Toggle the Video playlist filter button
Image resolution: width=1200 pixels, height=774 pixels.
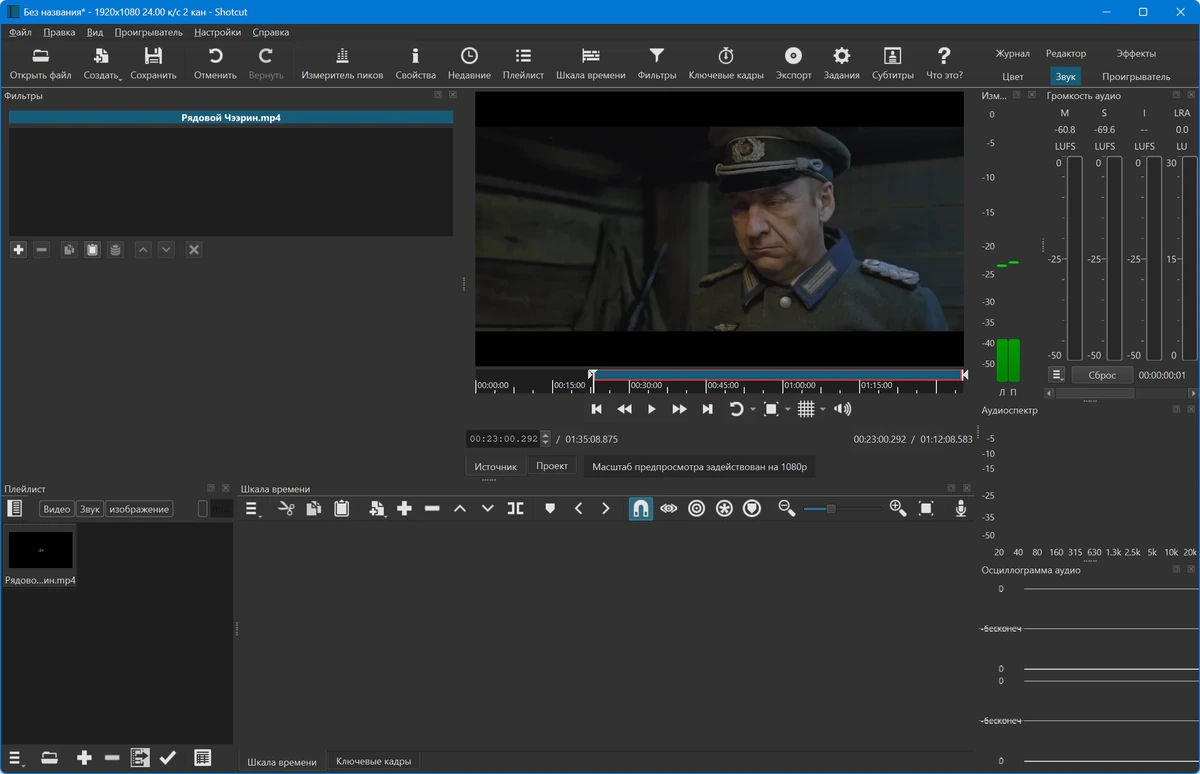click(x=57, y=509)
